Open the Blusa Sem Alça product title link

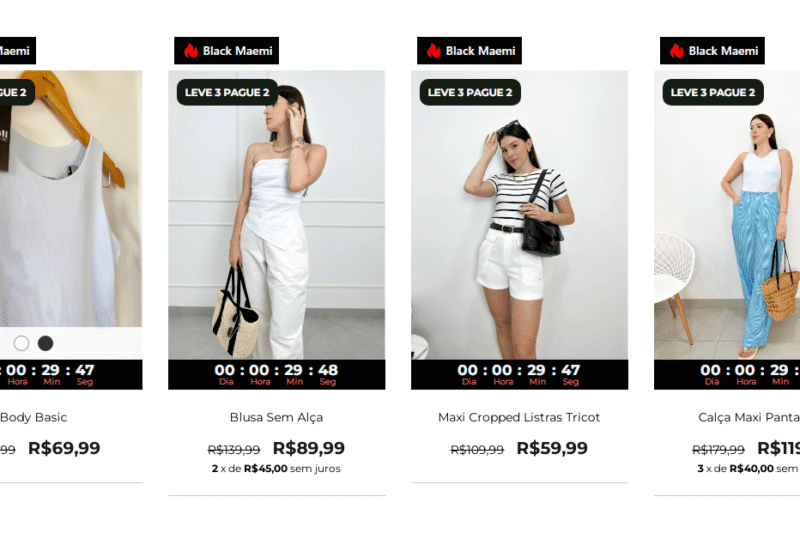point(277,417)
